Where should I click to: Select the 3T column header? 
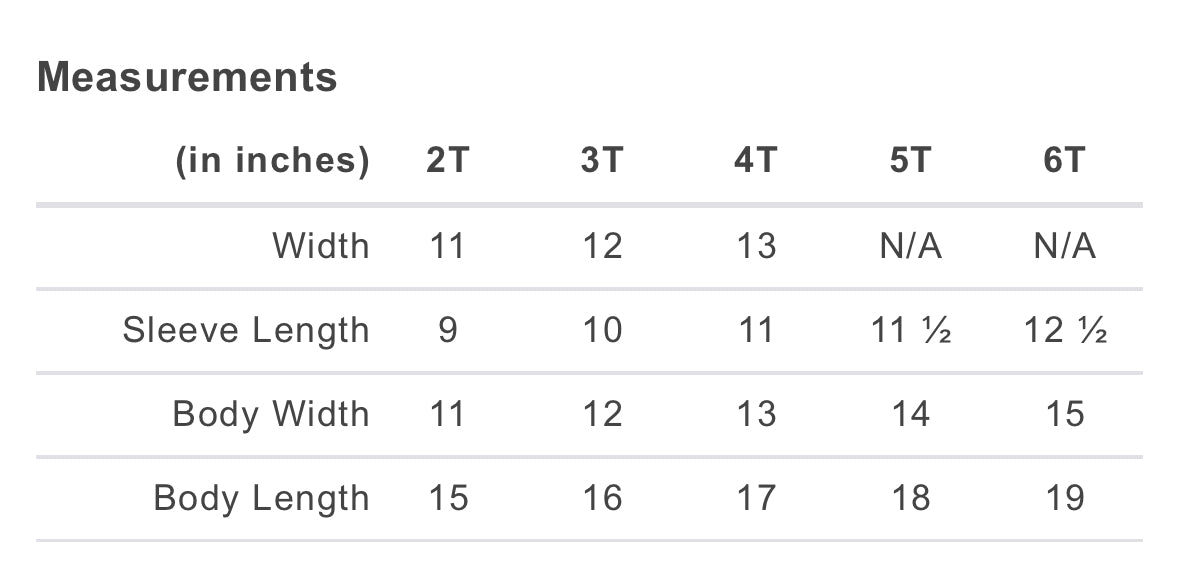pyautogui.click(x=602, y=160)
